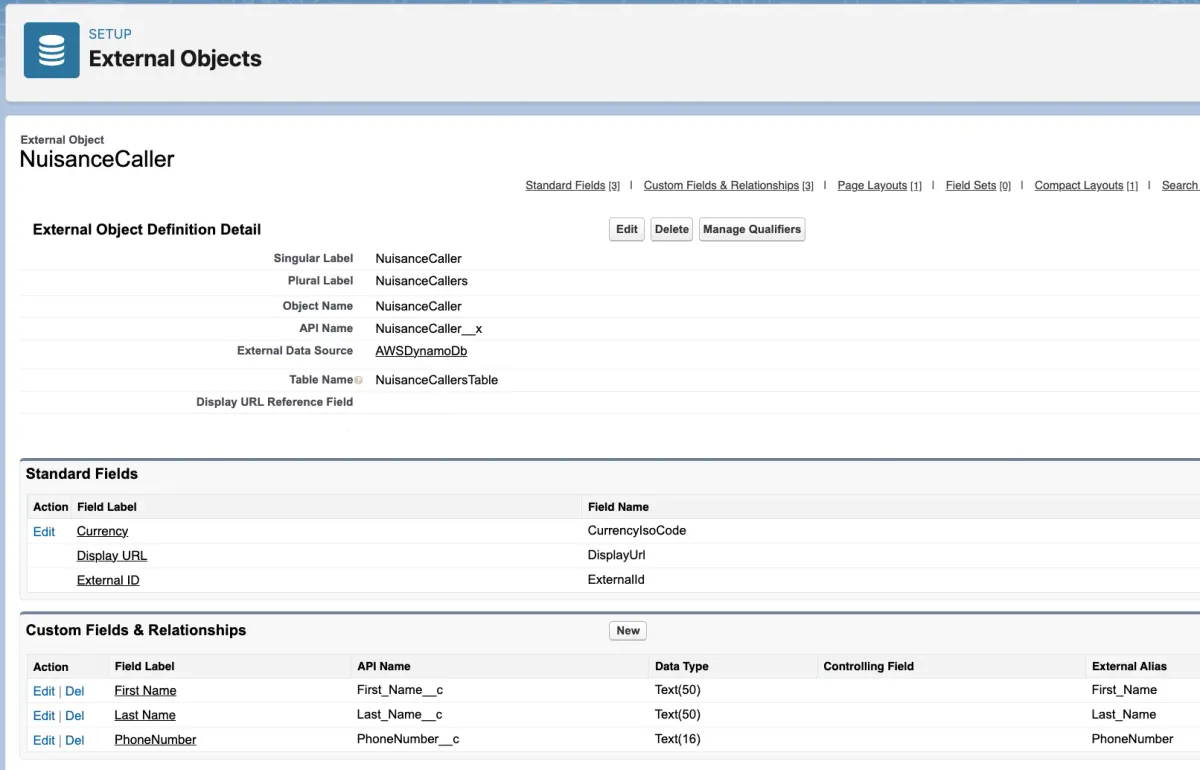This screenshot has height=770, width=1200.
Task: Jump to Custom Fields & Relationships [3] link
Action: point(728,186)
